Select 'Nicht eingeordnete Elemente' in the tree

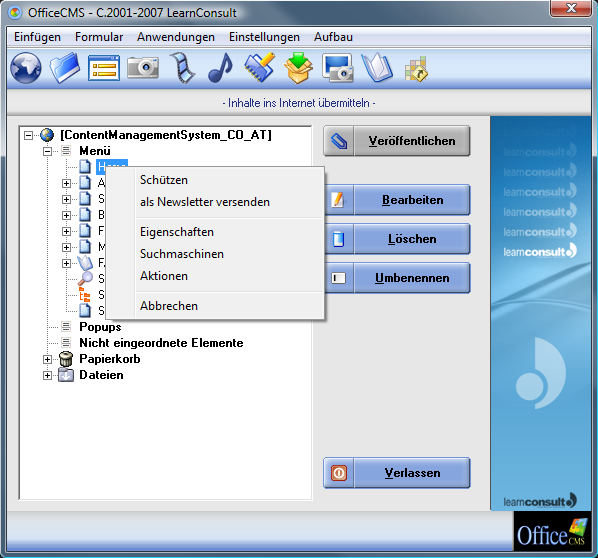point(161,343)
